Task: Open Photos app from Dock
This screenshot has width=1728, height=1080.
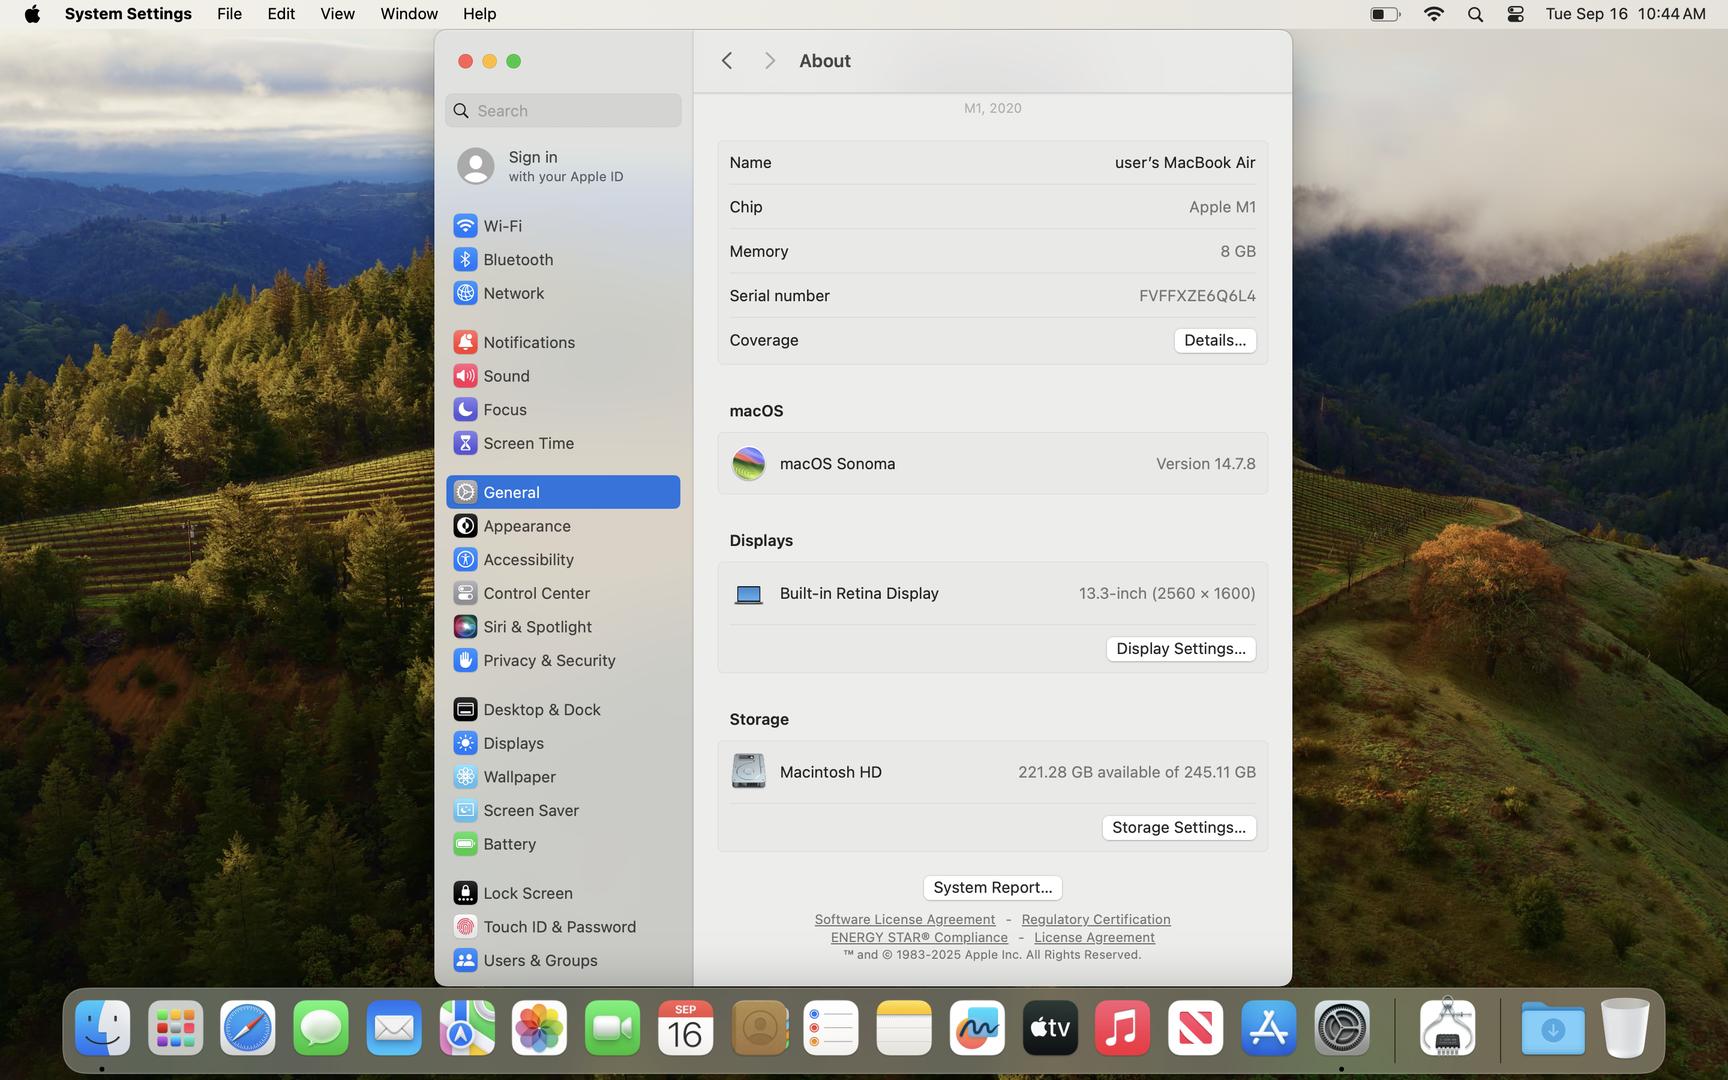Action: click(x=539, y=1028)
